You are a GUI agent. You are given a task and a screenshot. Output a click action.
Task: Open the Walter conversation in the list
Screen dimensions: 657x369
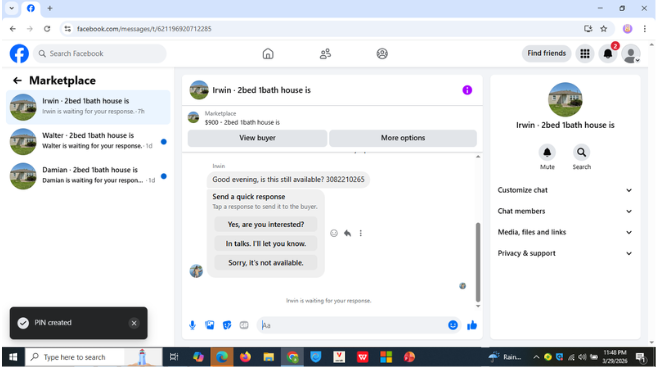click(x=88, y=142)
